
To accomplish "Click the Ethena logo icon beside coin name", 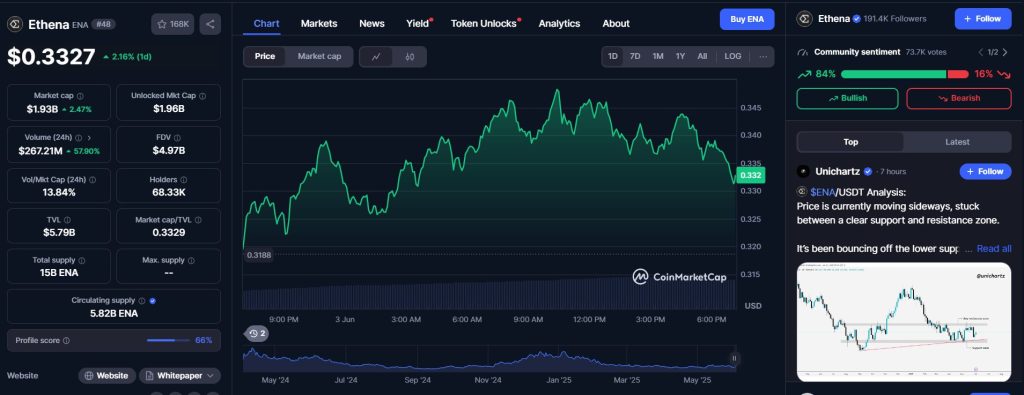I will coord(15,25).
